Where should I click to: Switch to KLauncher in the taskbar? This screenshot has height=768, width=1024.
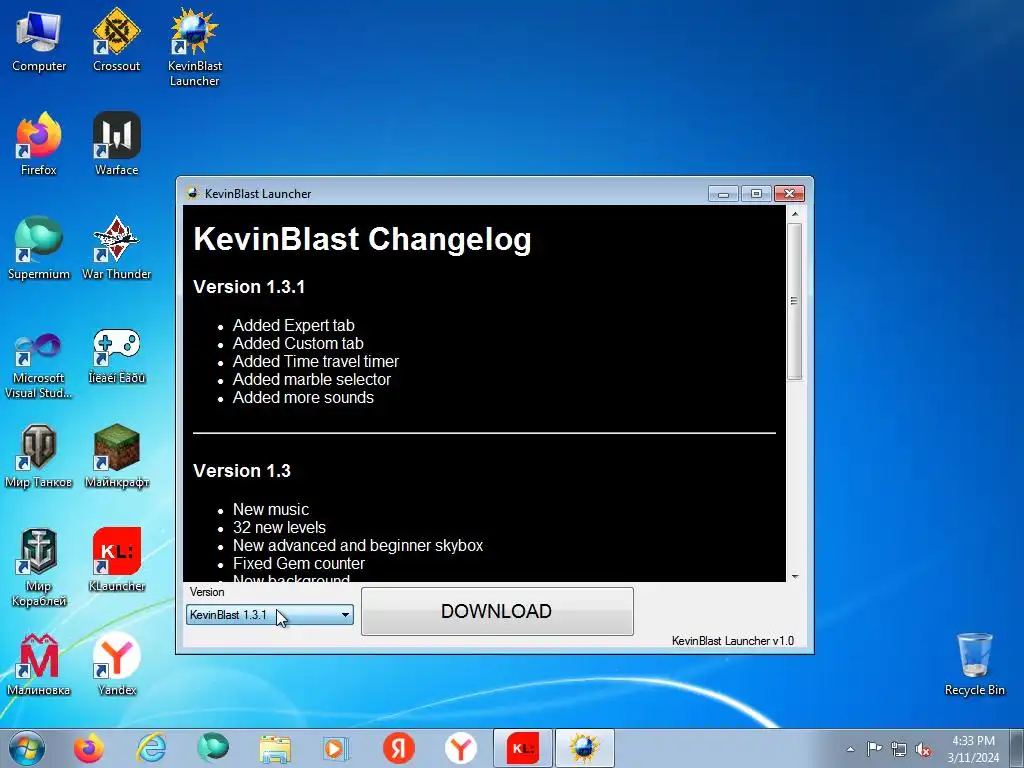pos(523,748)
